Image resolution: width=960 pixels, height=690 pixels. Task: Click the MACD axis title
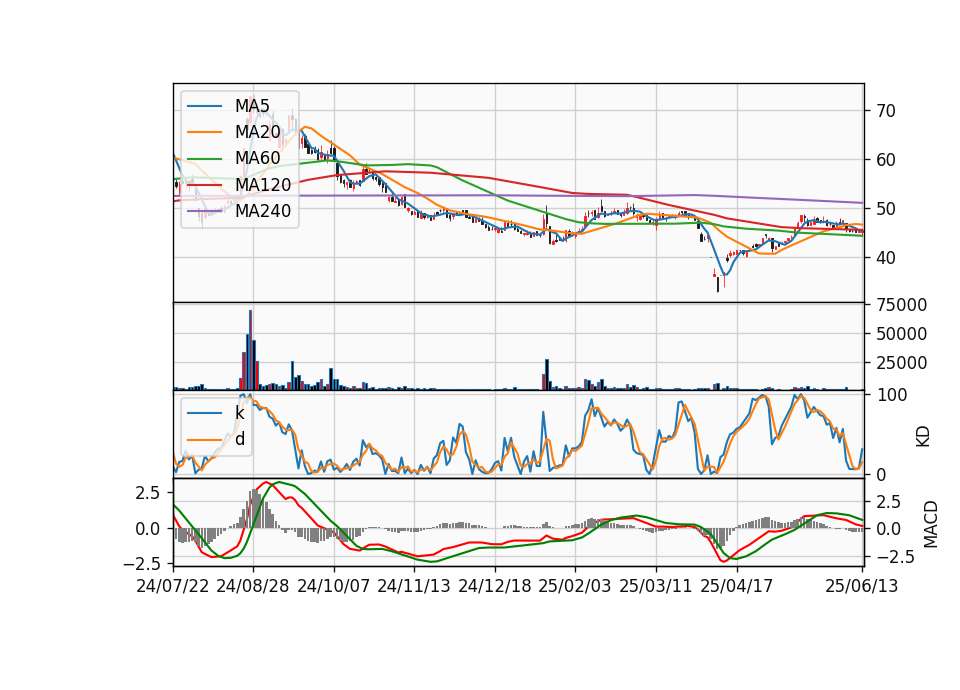tap(931, 525)
